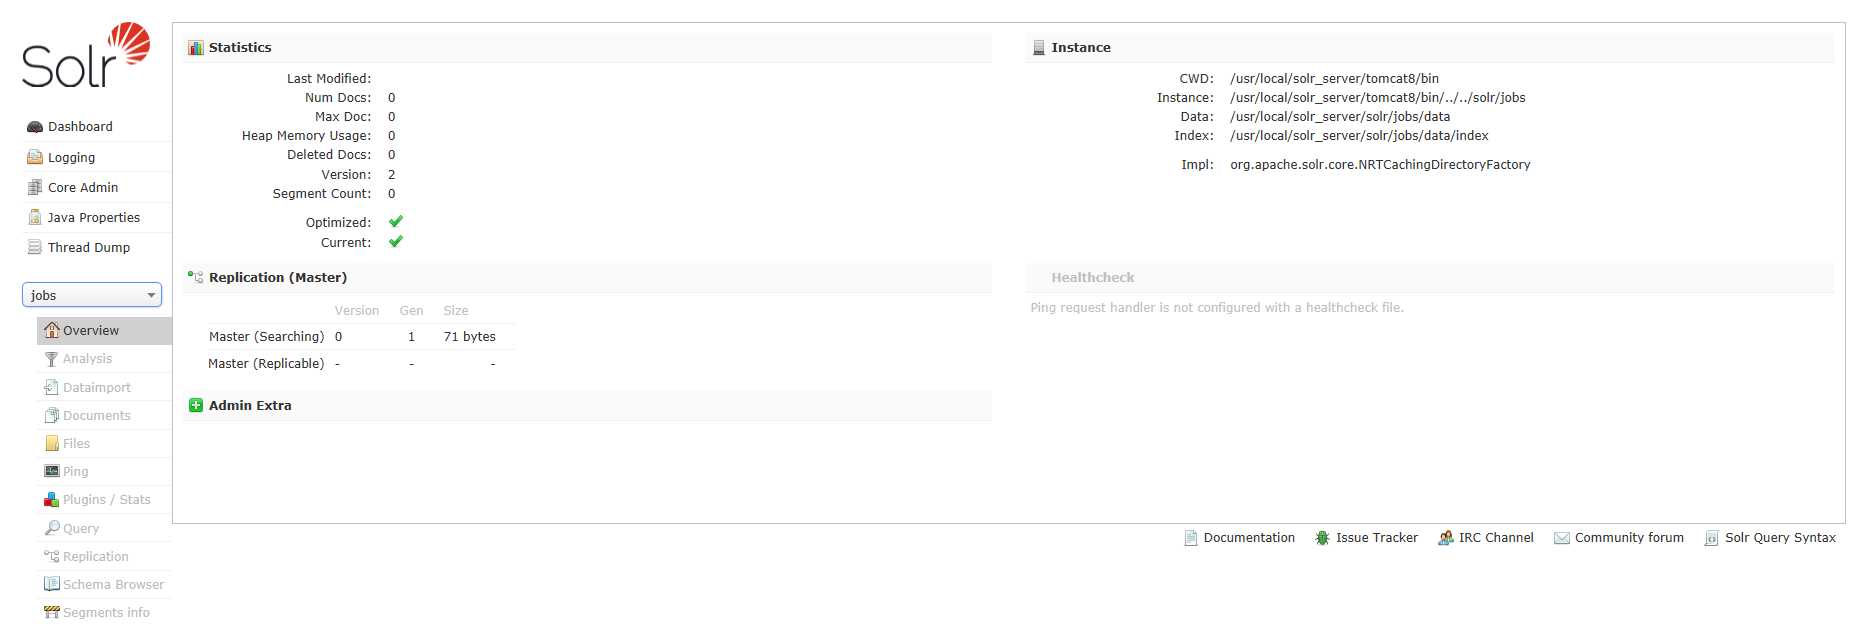Viewport: 1859px width, 639px height.
Task: Open the jobs core selector dropdown
Action: (92, 295)
